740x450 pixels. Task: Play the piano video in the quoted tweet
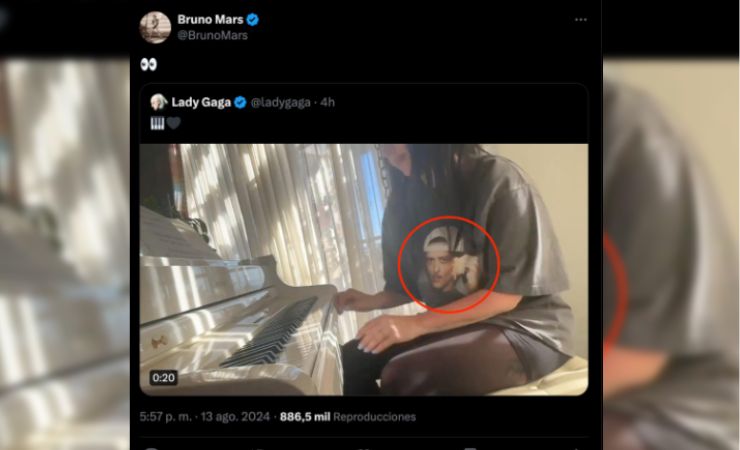pos(363,269)
